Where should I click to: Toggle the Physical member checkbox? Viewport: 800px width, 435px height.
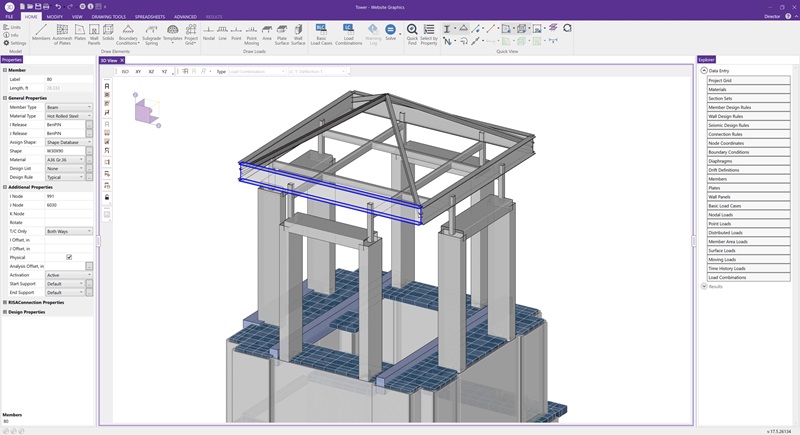[x=69, y=257]
